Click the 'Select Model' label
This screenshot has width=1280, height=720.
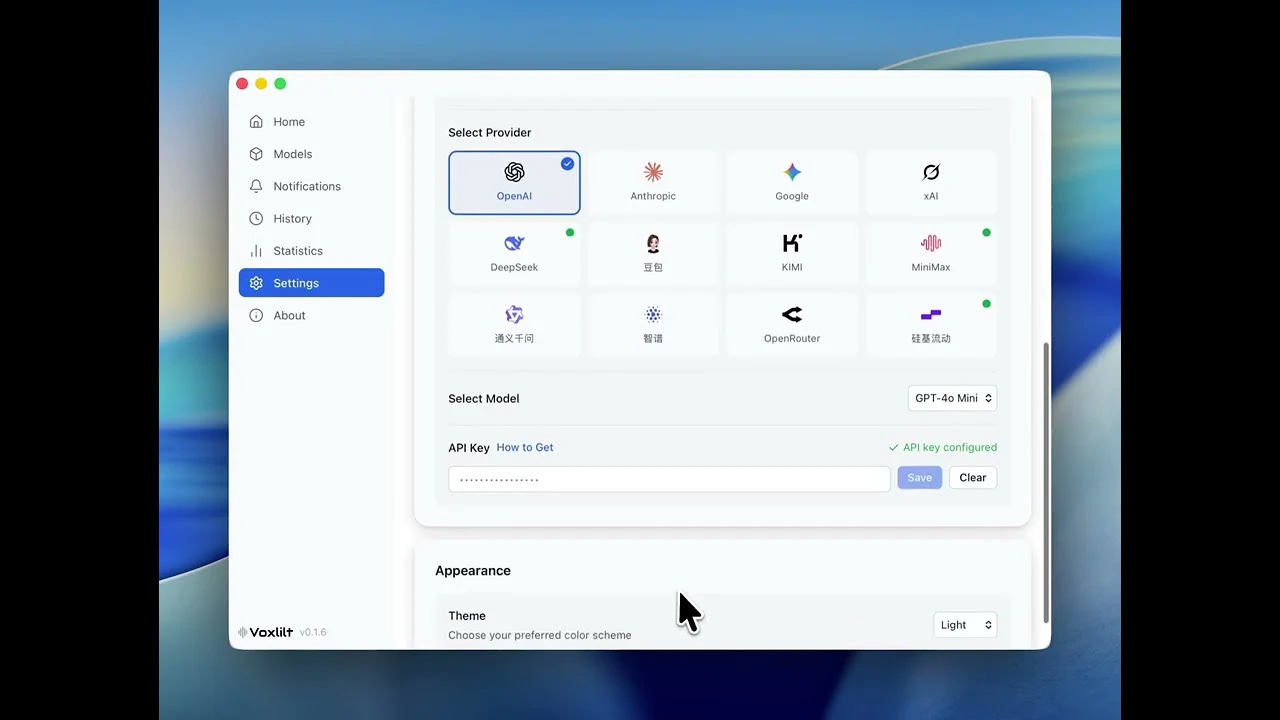pyautogui.click(x=484, y=398)
